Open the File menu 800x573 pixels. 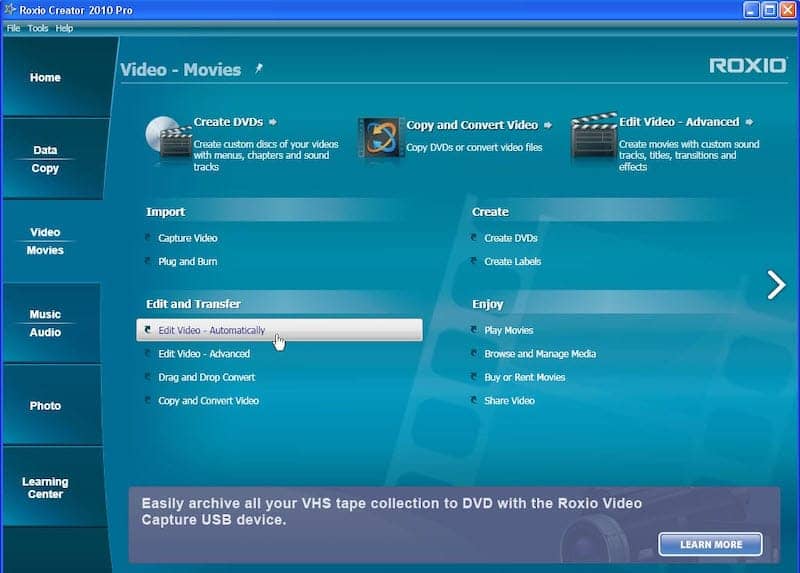point(13,28)
